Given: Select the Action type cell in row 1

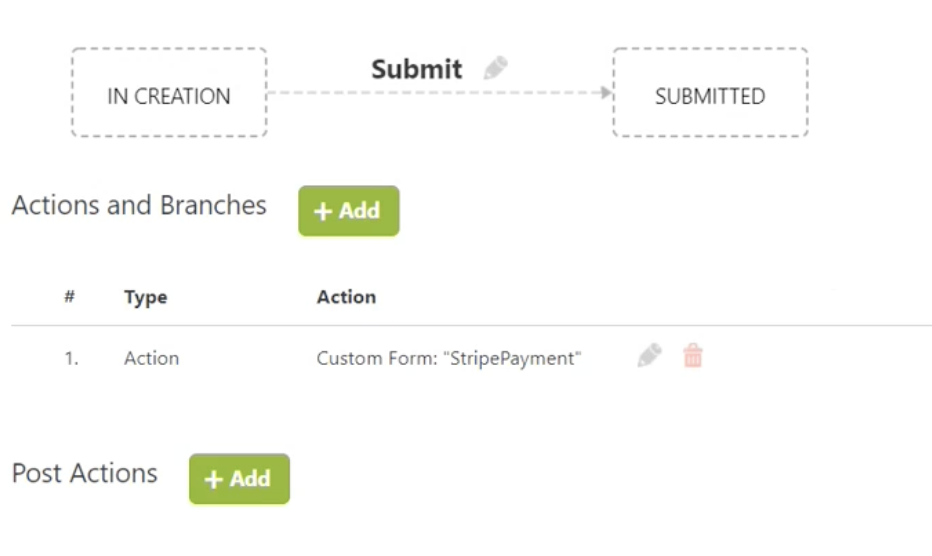Looking at the screenshot, I should [x=152, y=358].
